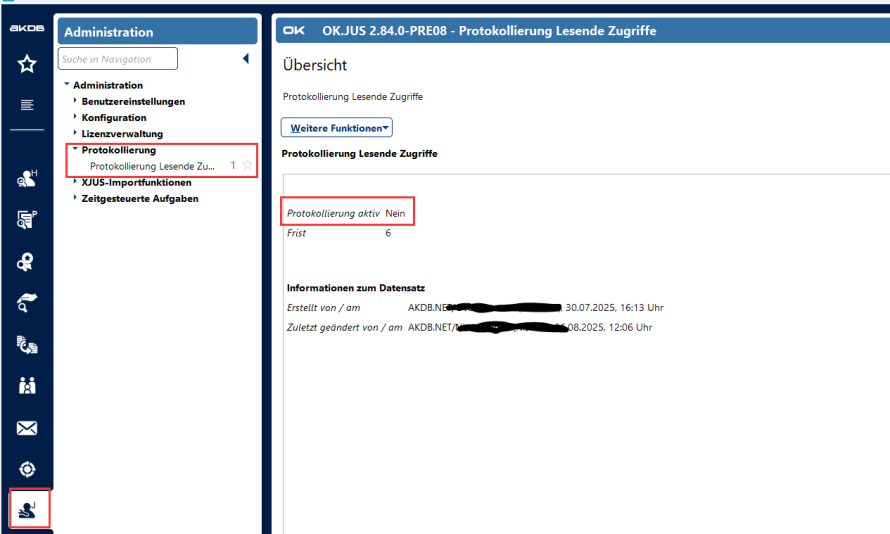Expand the Lizenzverwaltung node

pos(75,133)
